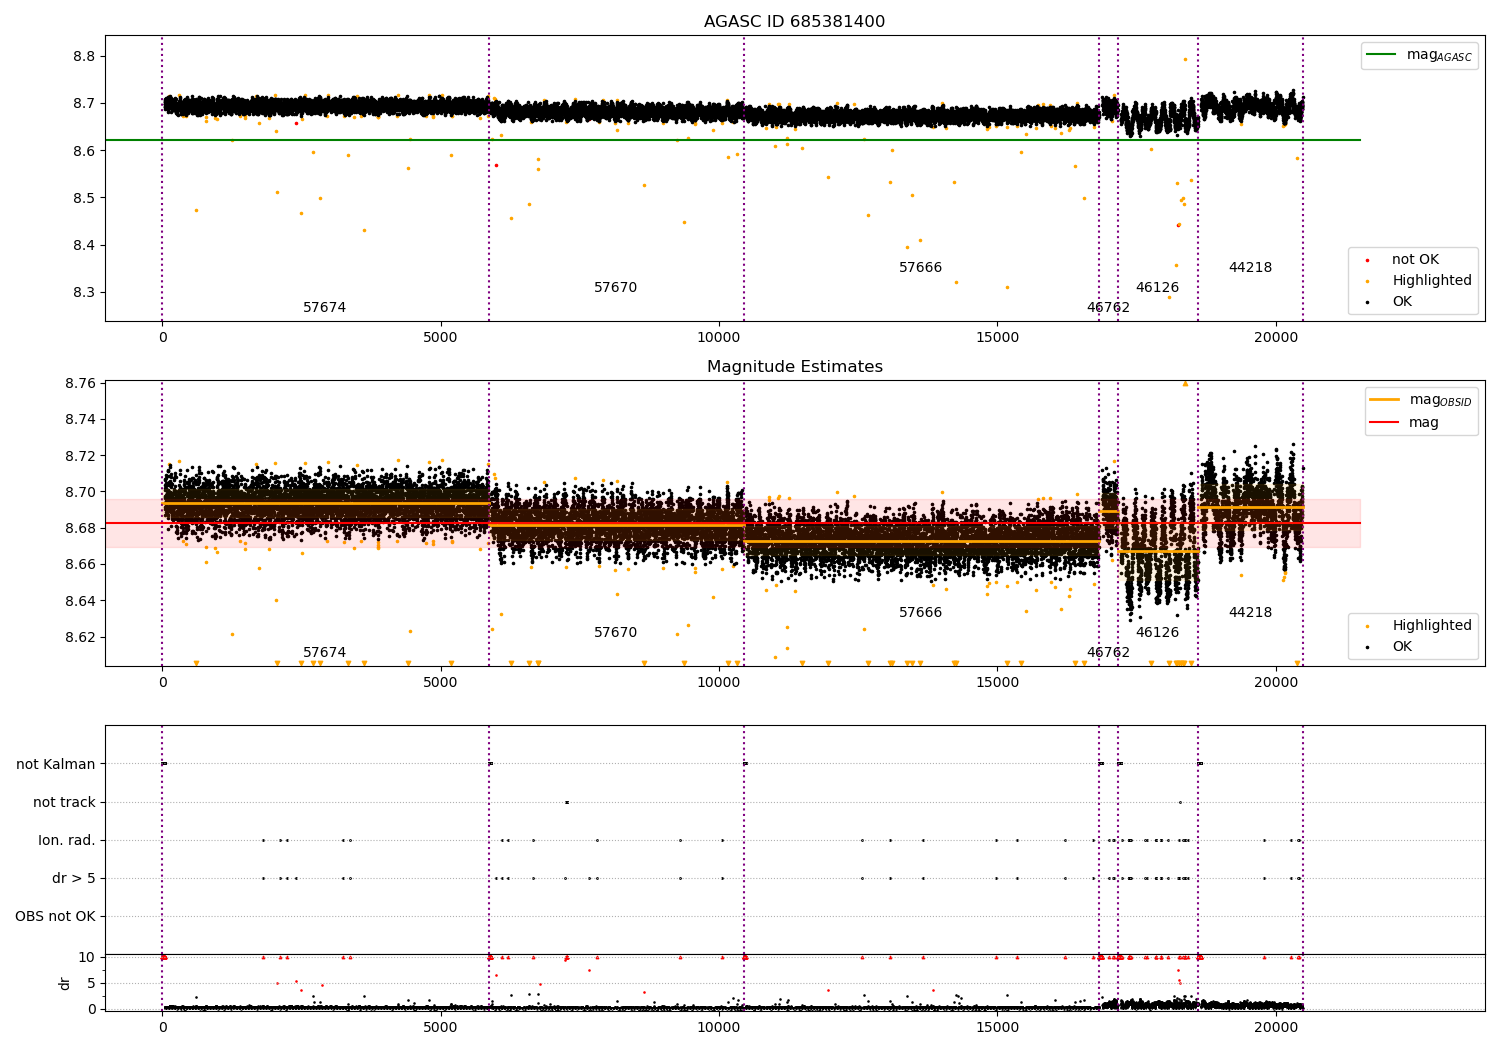Click the 'not Kalman' row label
The width and height of the screenshot is (1500, 1050).
click(x=56, y=765)
